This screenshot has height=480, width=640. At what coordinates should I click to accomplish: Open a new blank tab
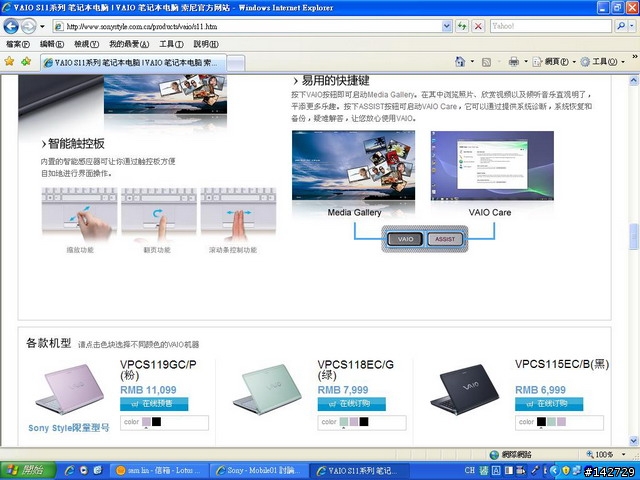[x=236, y=63]
